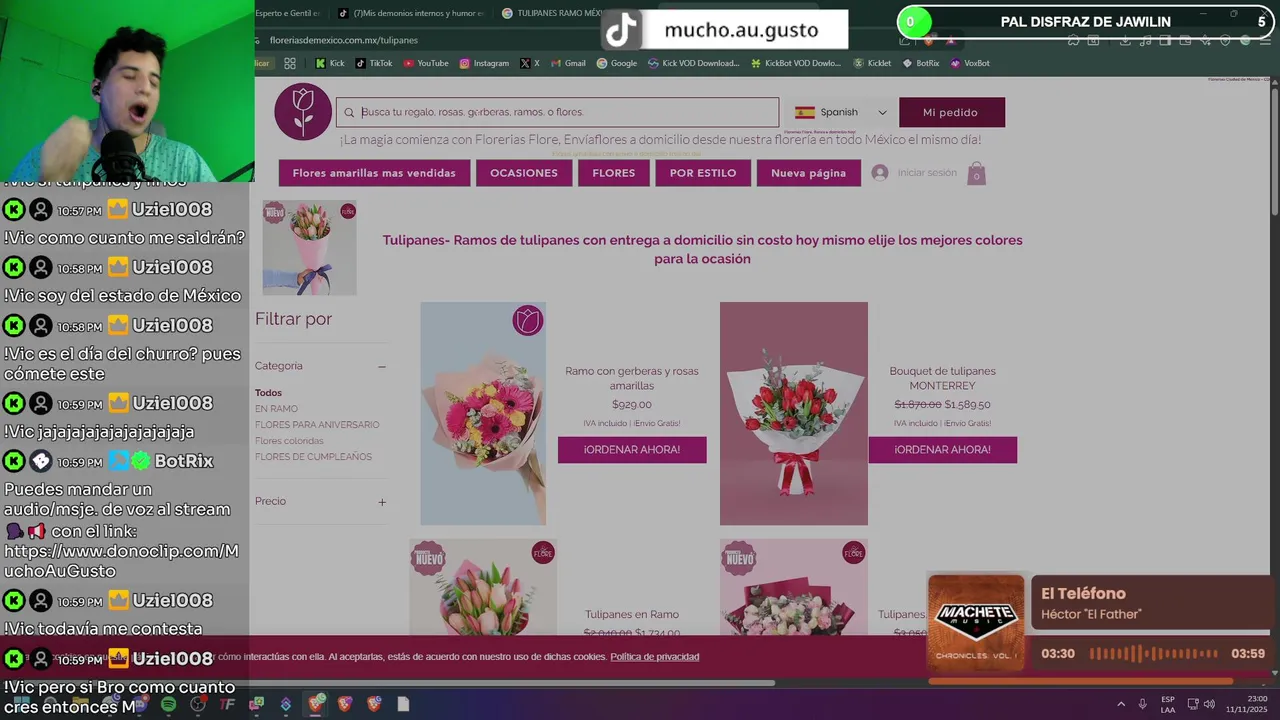Image resolution: width=1280 pixels, height=720 pixels.
Task: Open the red tulips MONTERREY bouquet image
Action: point(794,413)
